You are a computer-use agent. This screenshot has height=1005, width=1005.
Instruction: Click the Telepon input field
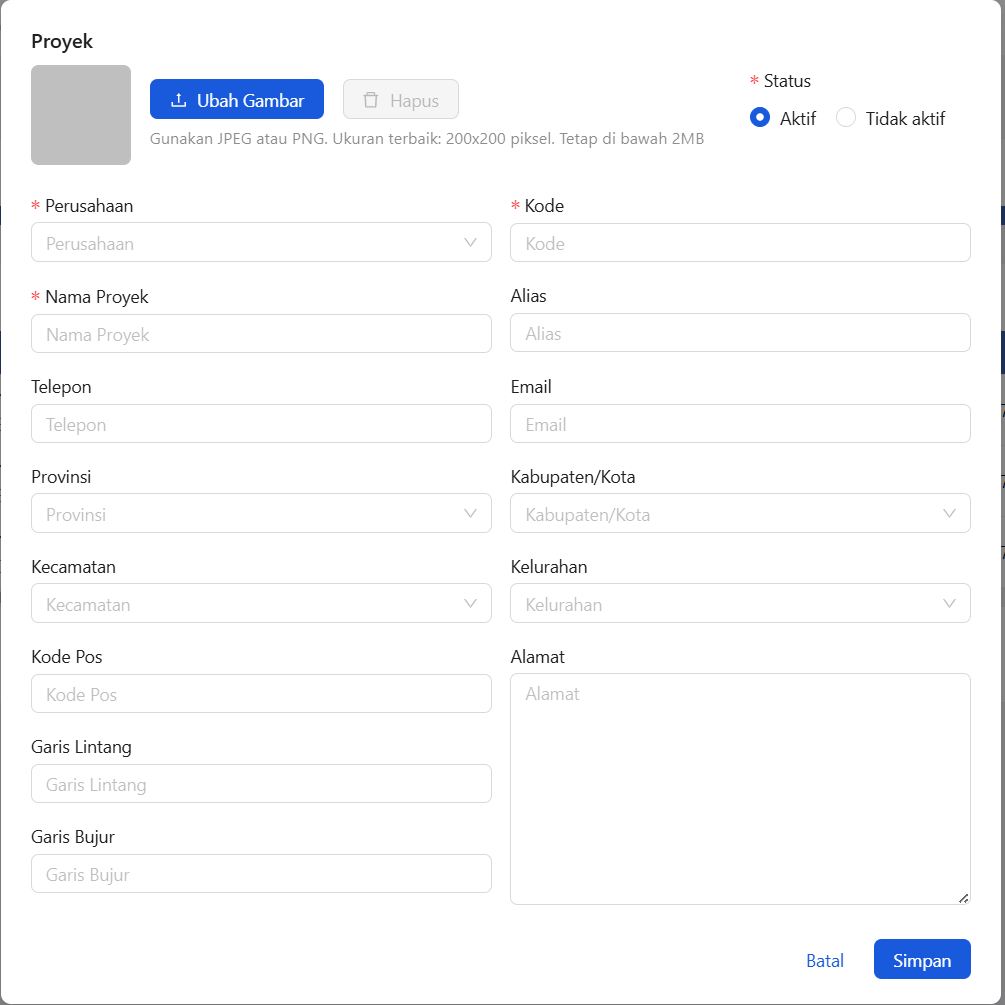point(261,424)
